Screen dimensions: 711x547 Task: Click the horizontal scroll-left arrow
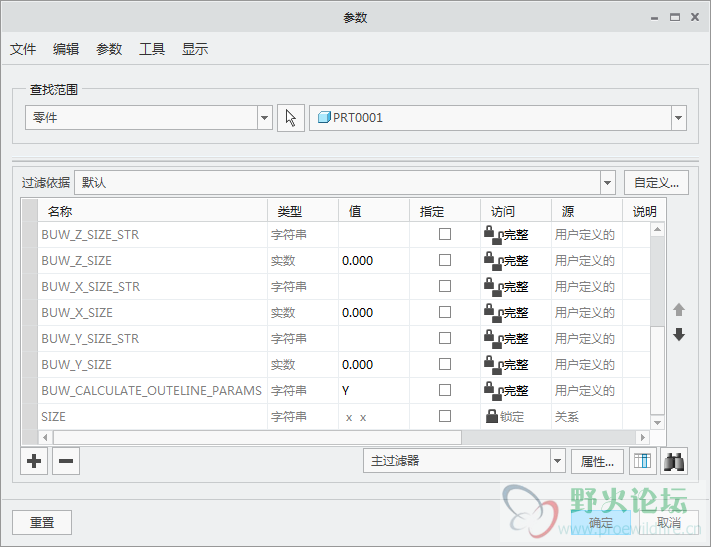(x=45, y=438)
